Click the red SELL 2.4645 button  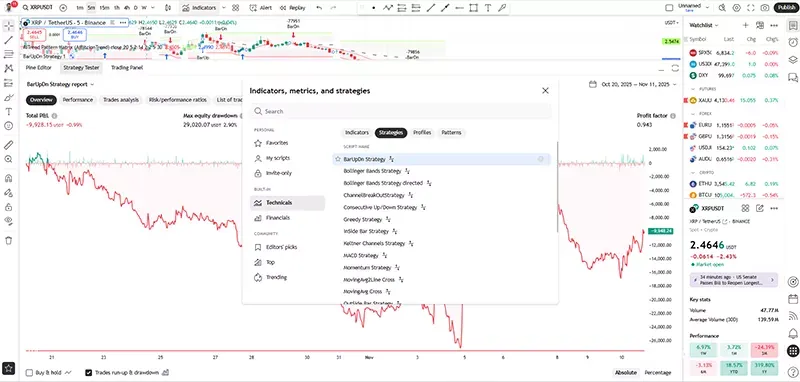[x=35, y=35]
